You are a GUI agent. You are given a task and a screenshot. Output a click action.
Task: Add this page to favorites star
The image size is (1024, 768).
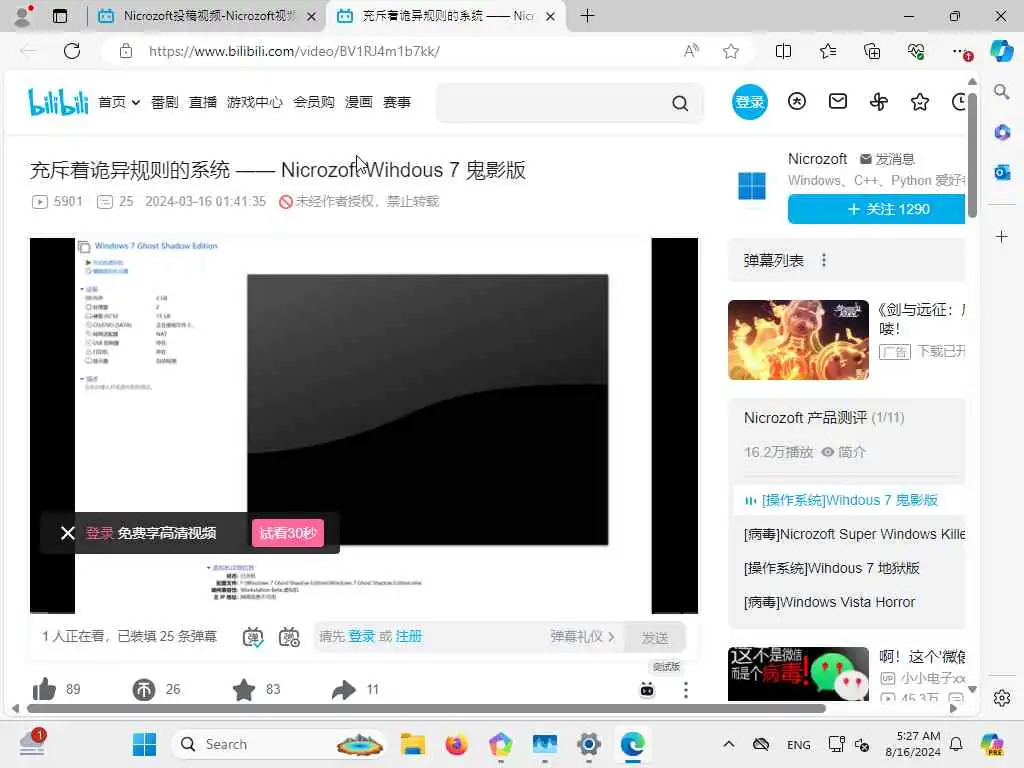tap(731, 51)
